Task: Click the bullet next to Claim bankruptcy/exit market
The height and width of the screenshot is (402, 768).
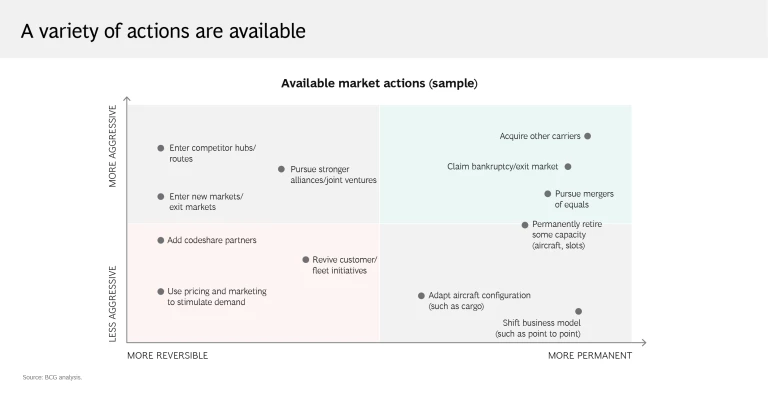Action: 568,167
